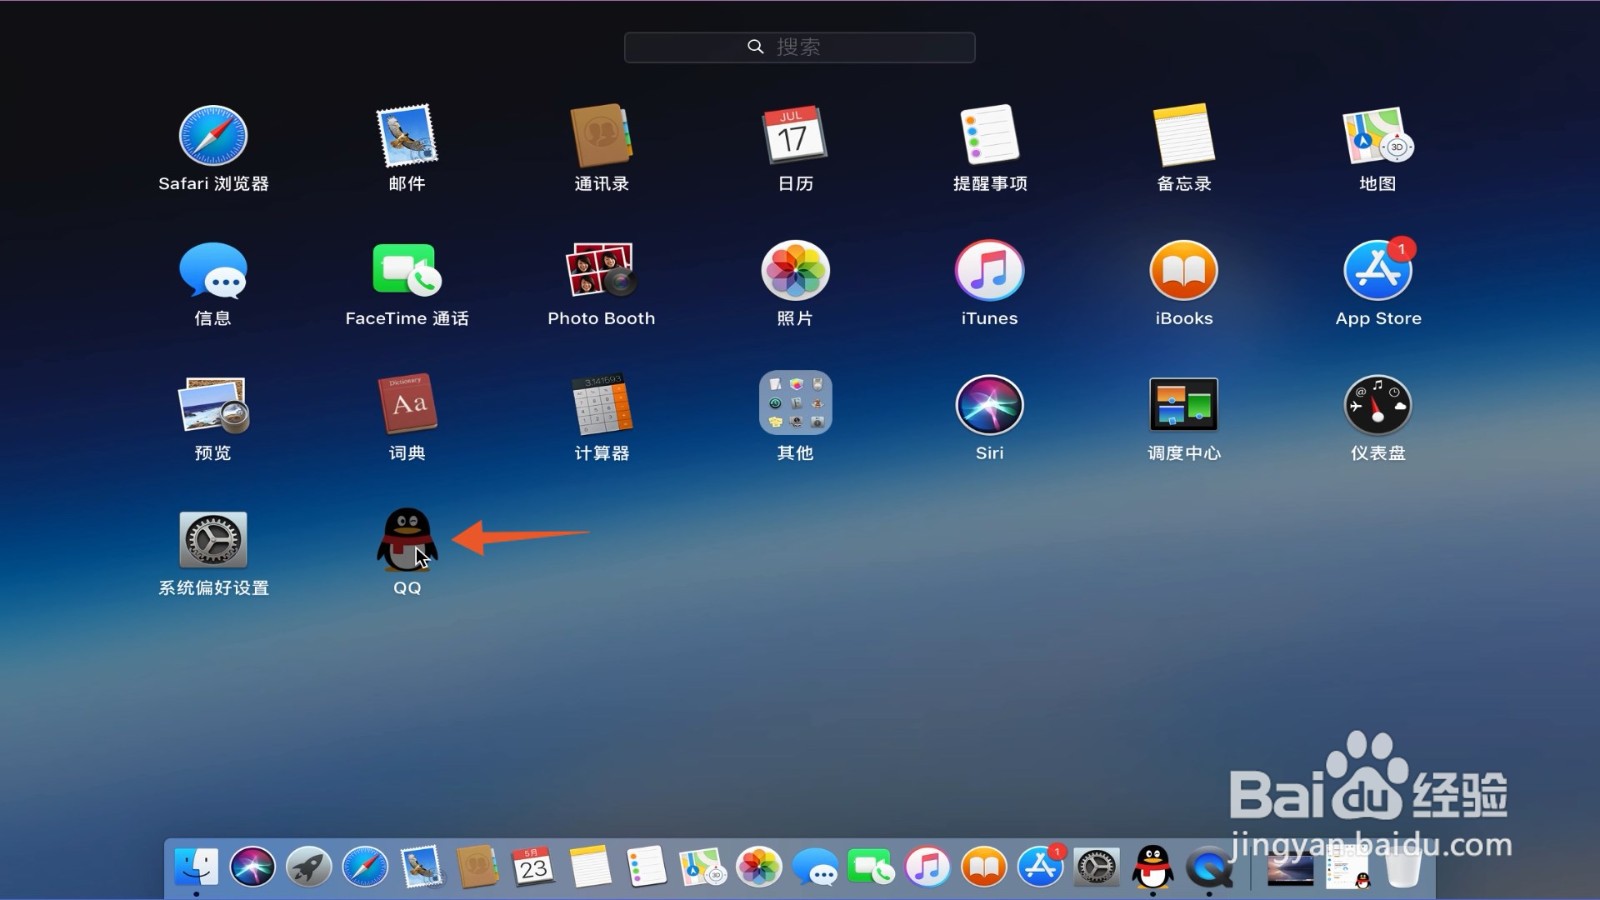Click the System Preferences gear in Dock

[1096, 866]
